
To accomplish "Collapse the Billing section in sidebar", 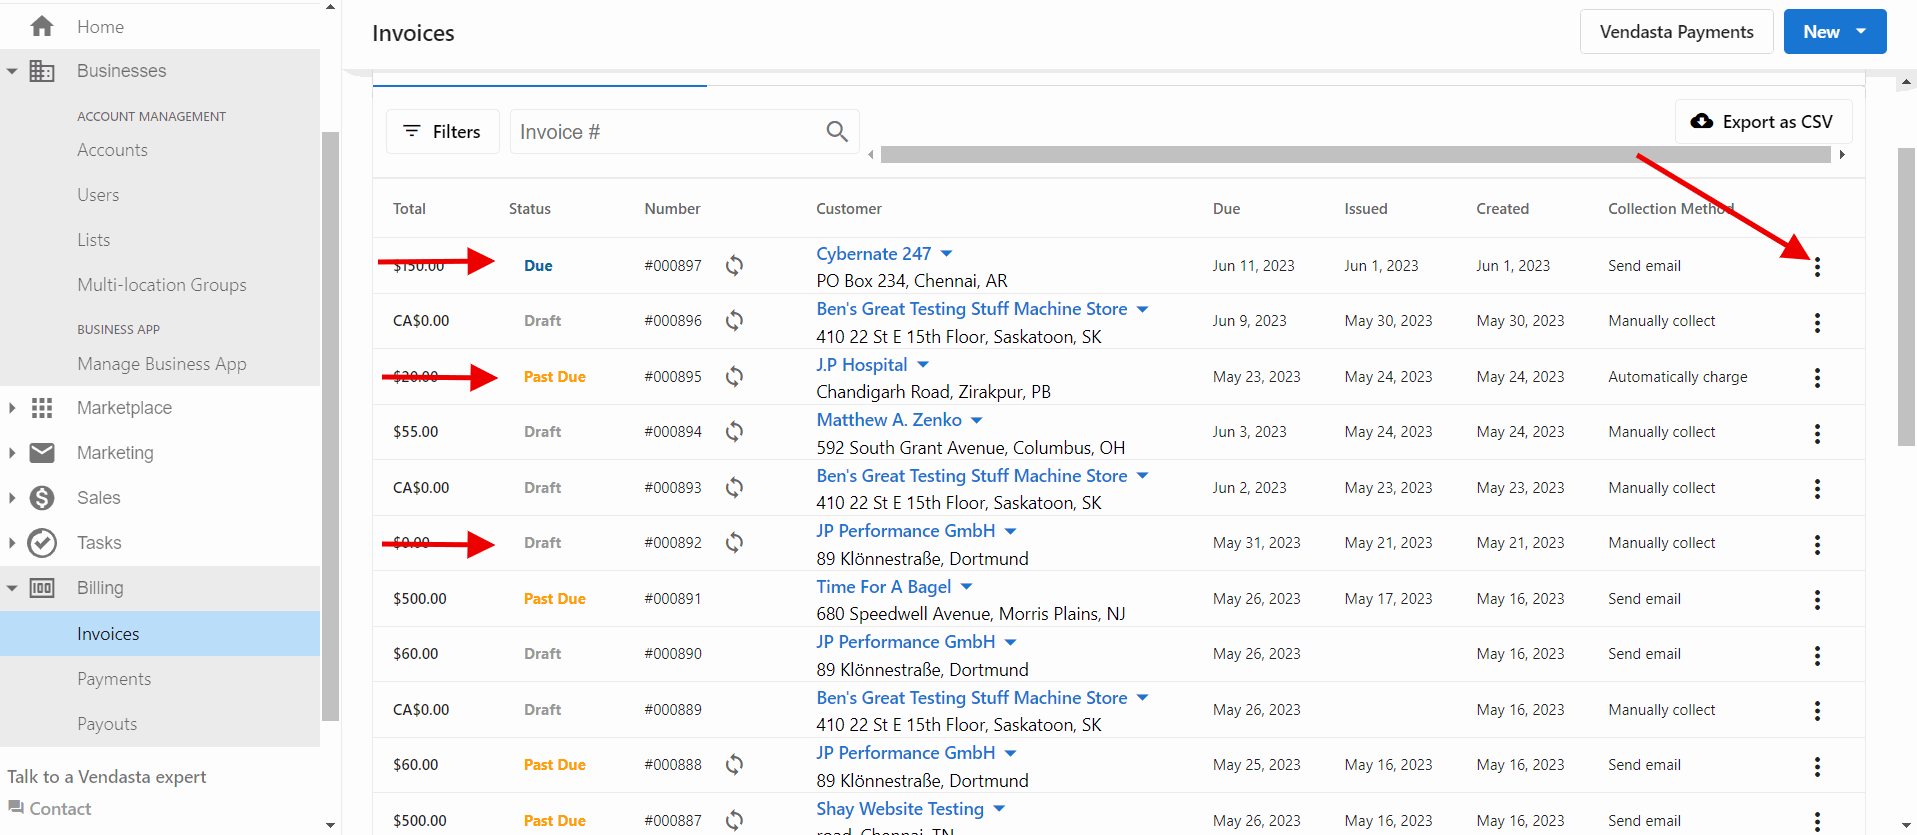I will (x=12, y=588).
